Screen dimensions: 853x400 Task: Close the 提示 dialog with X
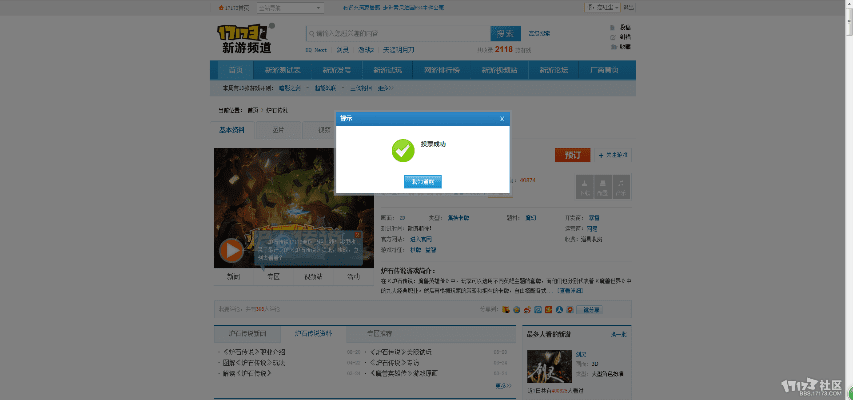point(501,118)
